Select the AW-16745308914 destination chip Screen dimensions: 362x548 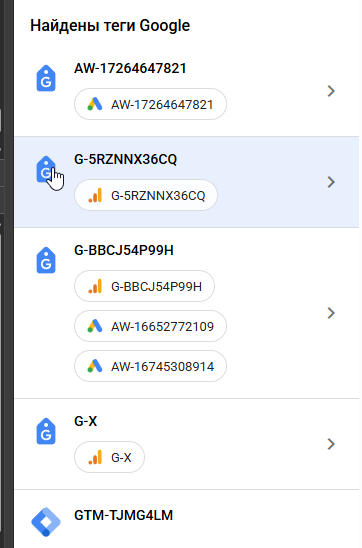coord(150,366)
